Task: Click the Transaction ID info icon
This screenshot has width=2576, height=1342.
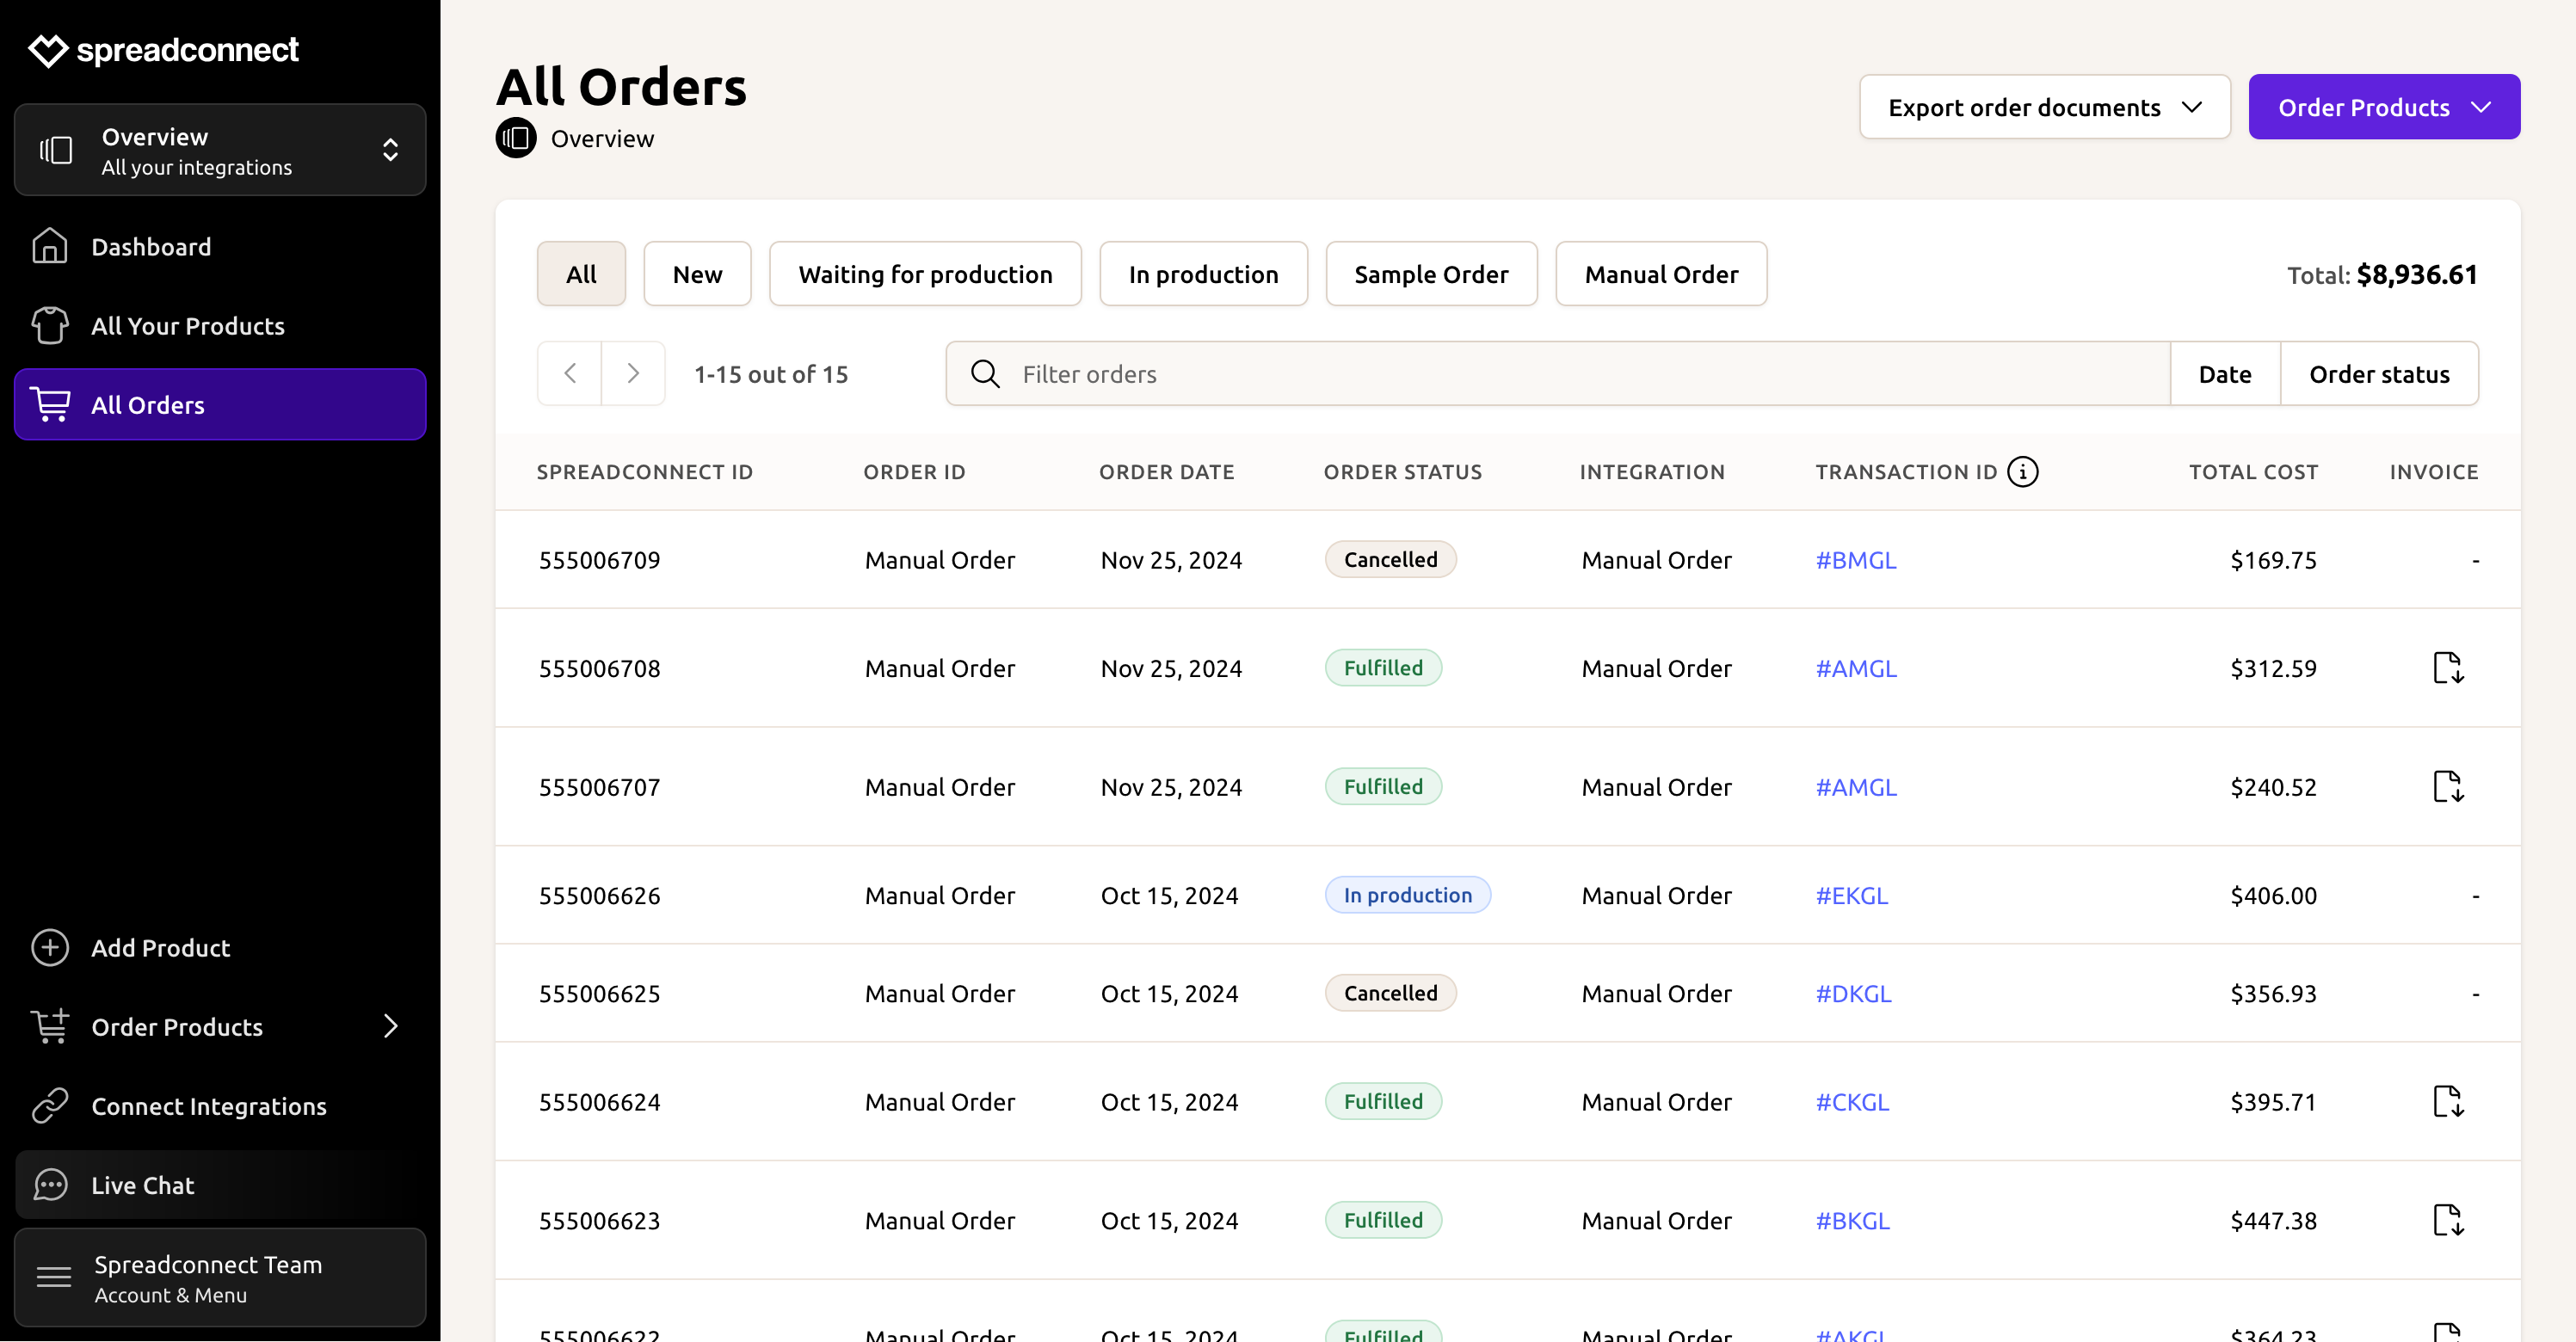Action: 2022,471
